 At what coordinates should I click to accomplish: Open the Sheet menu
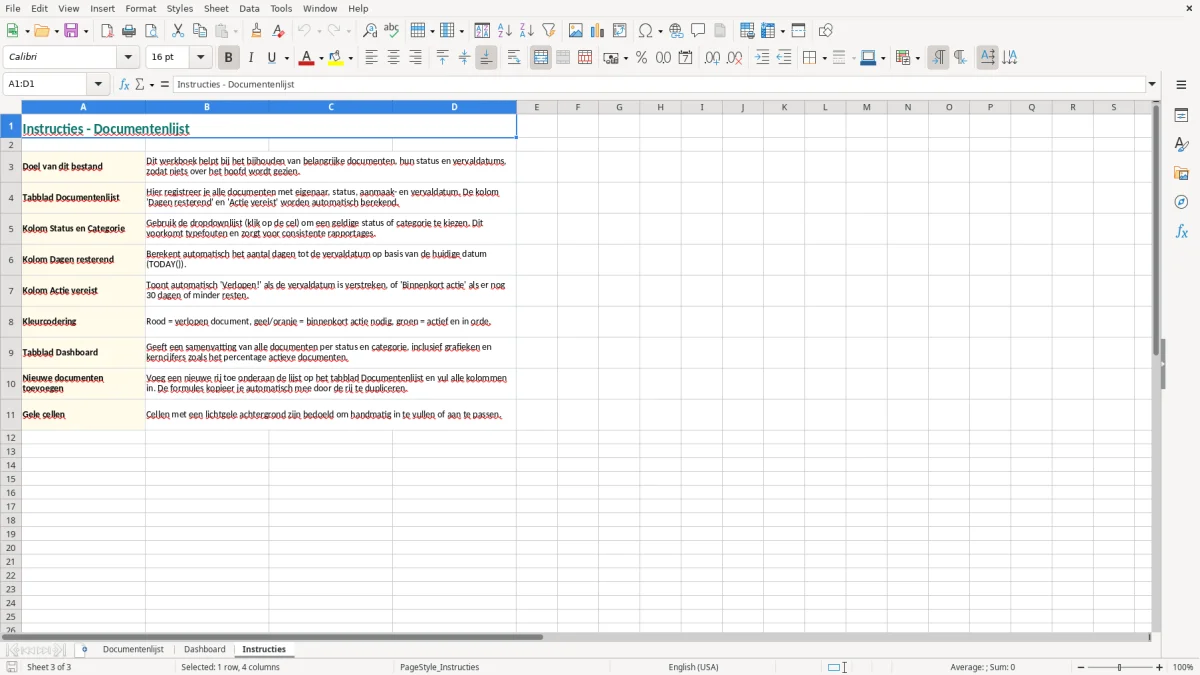coord(216,8)
